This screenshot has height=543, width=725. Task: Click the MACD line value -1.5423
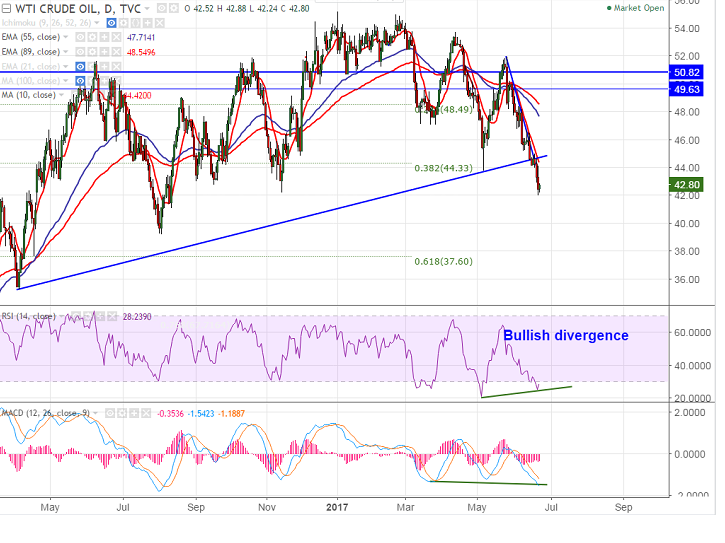(x=201, y=413)
